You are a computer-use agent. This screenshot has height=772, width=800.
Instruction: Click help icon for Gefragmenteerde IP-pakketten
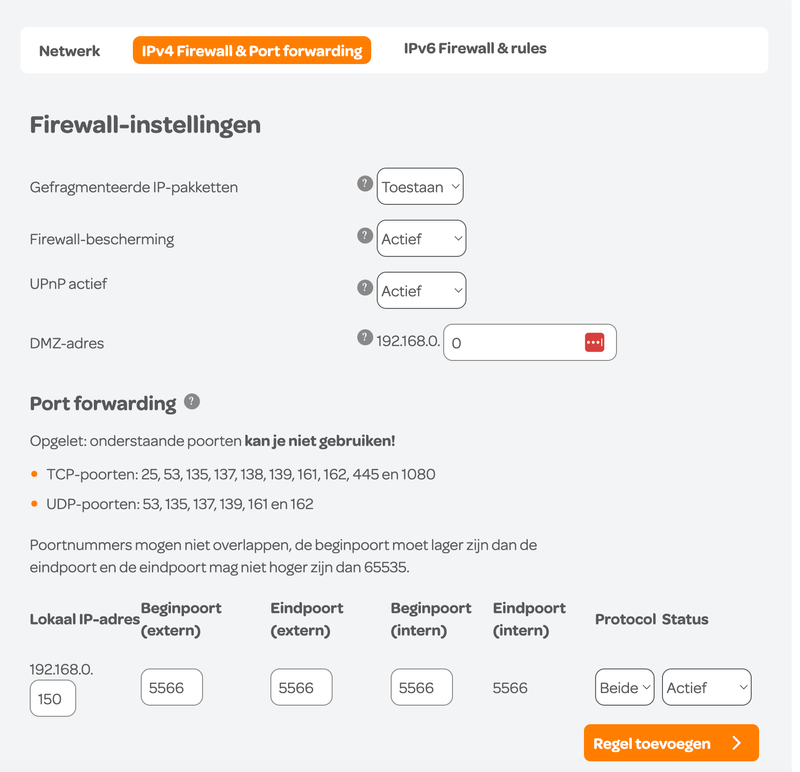point(365,184)
